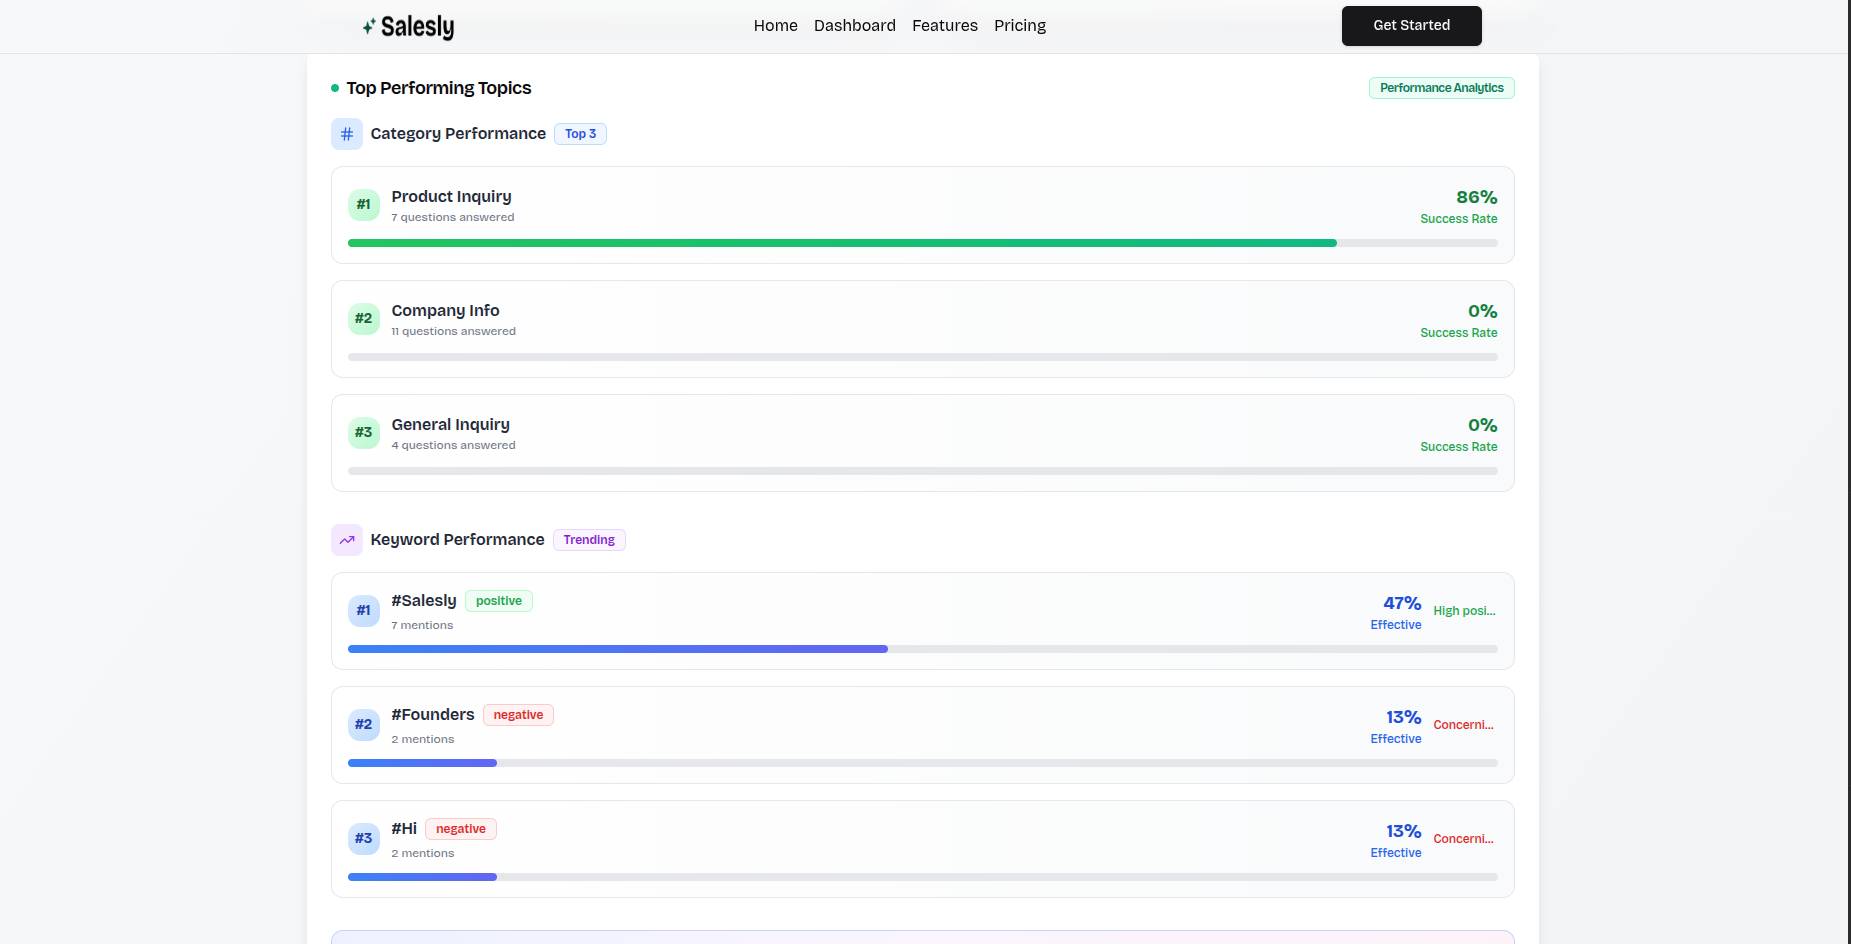Image resolution: width=1851 pixels, height=944 pixels.
Task: Click the positive sentiment tag on #Salesly
Action: [x=498, y=601]
